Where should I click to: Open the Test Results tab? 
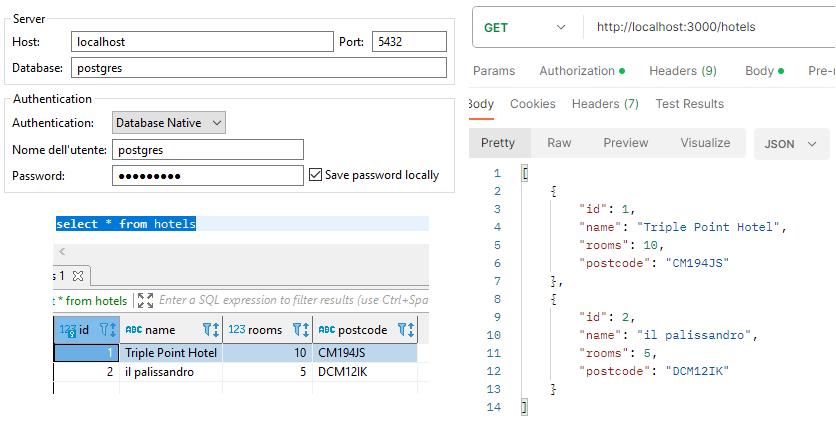pyautogui.click(x=689, y=104)
